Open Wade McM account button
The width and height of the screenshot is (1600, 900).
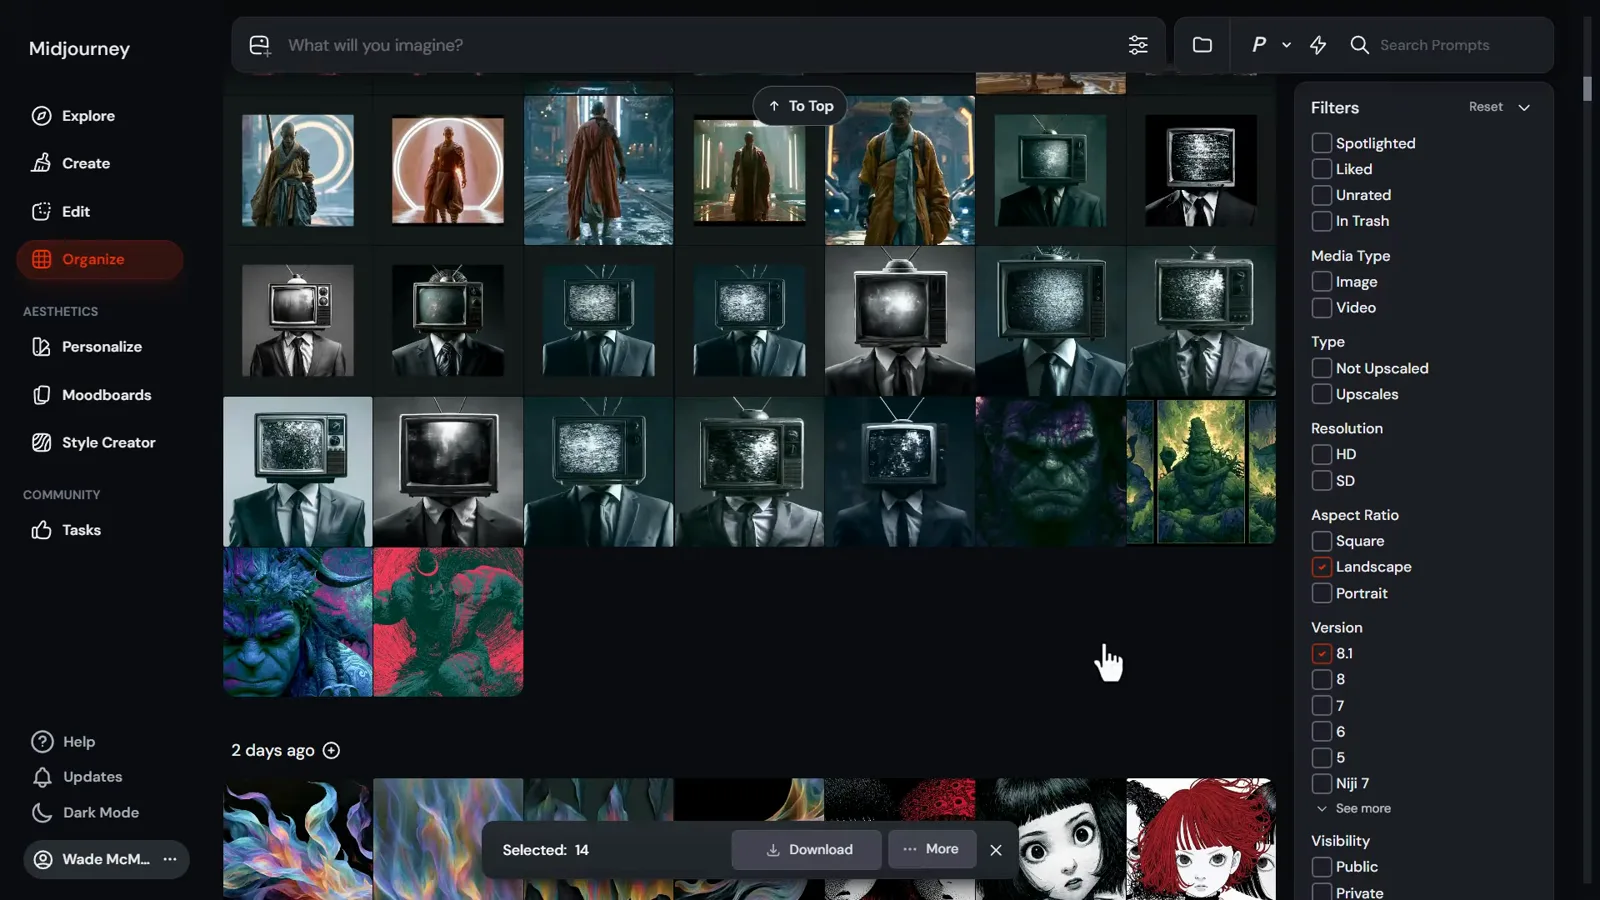[106, 859]
